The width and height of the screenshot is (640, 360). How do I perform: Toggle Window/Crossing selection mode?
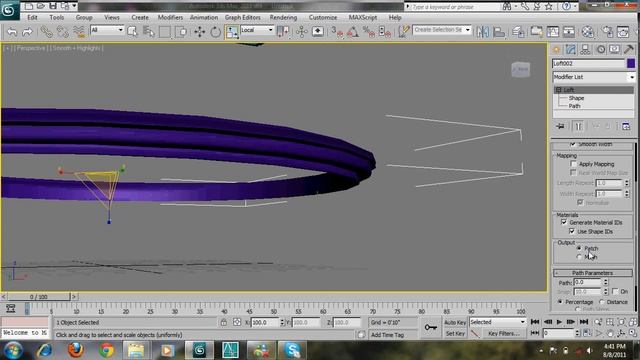coord(180,31)
